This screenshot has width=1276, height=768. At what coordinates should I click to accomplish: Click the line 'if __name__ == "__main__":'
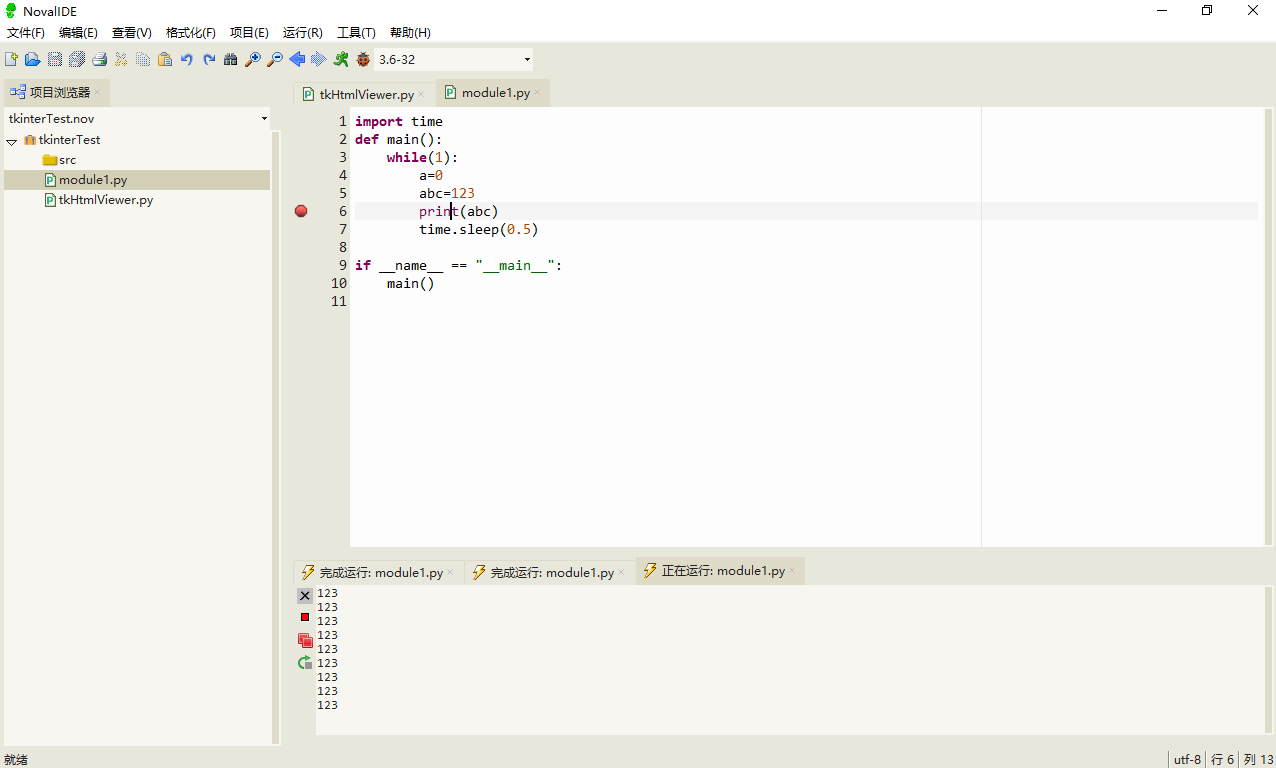point(459,265)
